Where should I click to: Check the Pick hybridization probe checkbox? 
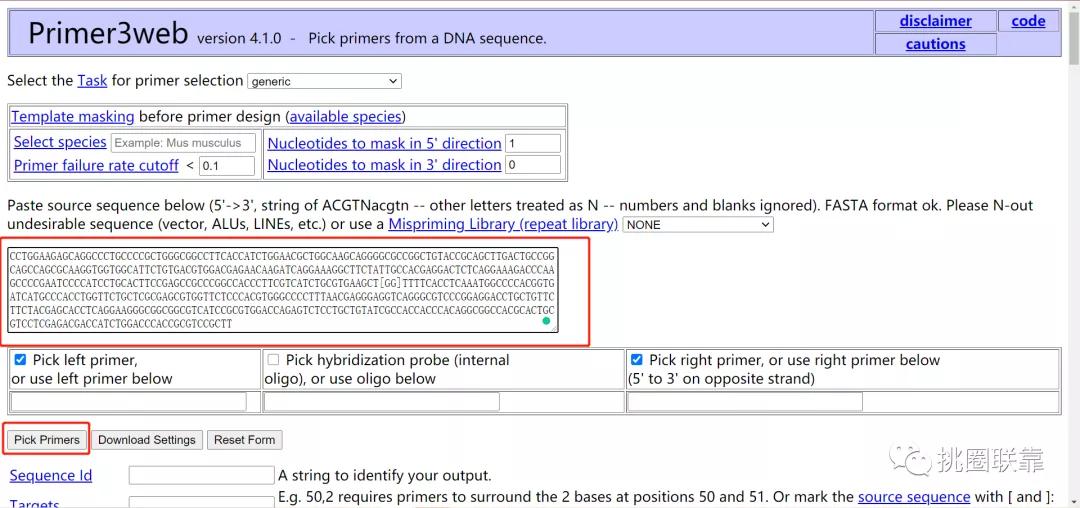point(273,359)
